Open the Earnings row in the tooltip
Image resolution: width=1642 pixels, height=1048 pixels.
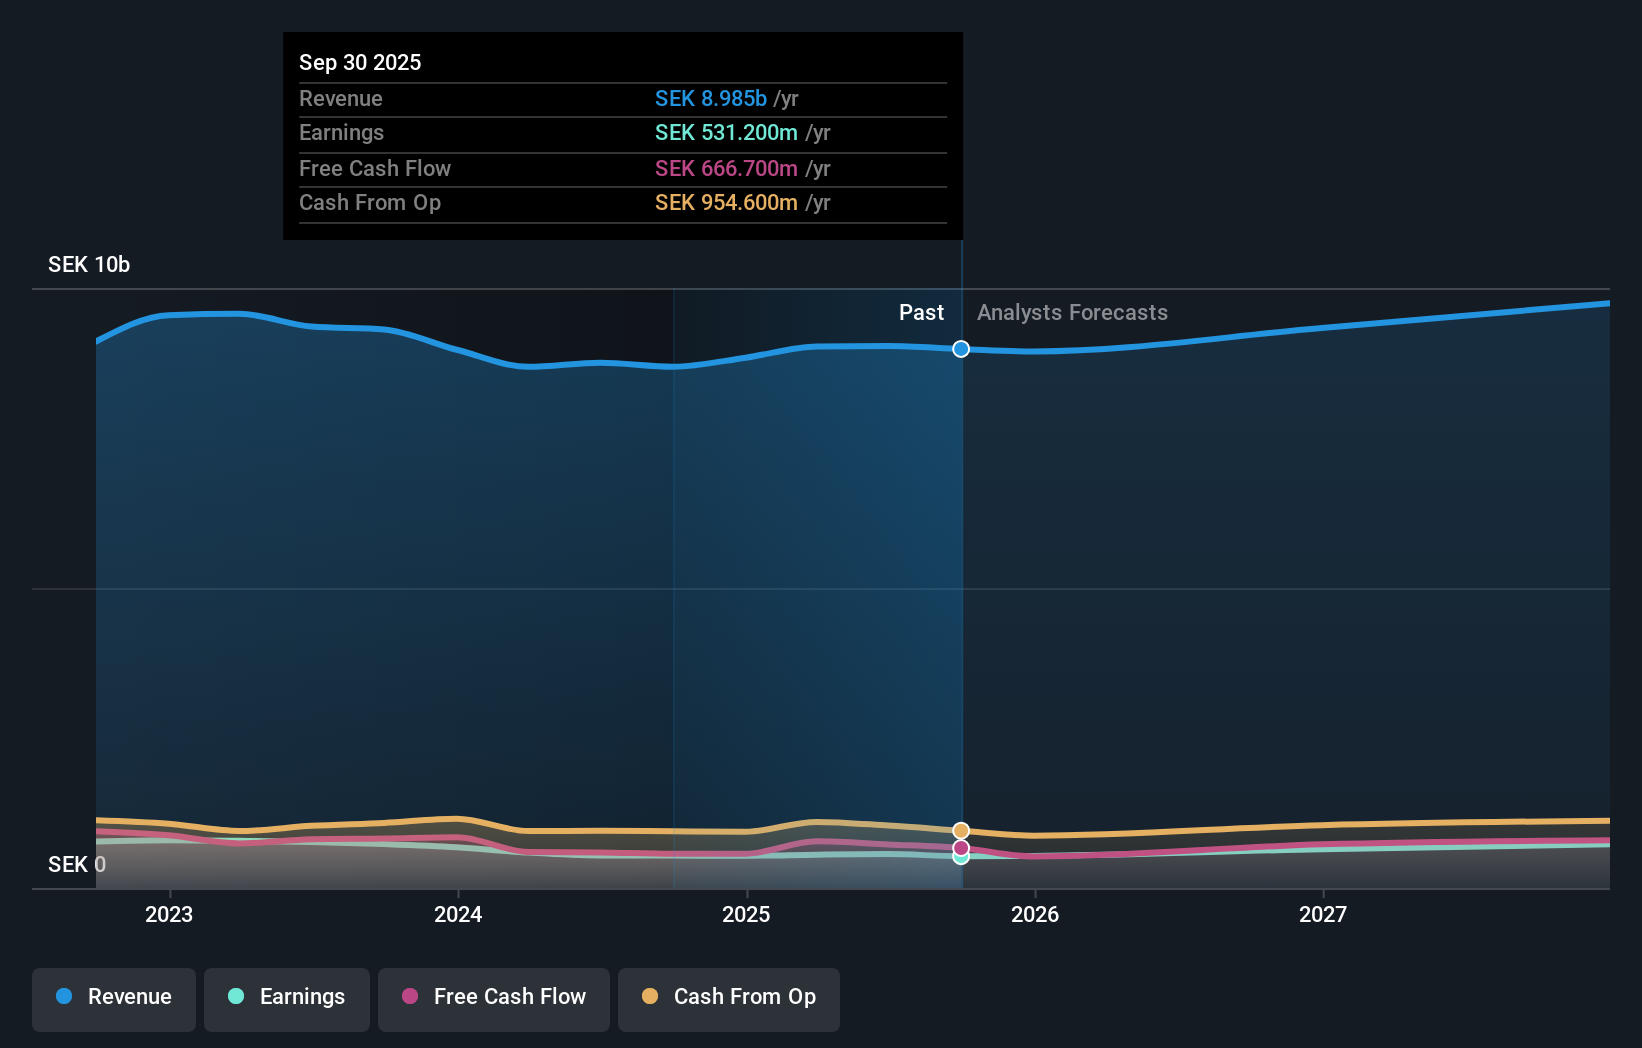point(622,132)
